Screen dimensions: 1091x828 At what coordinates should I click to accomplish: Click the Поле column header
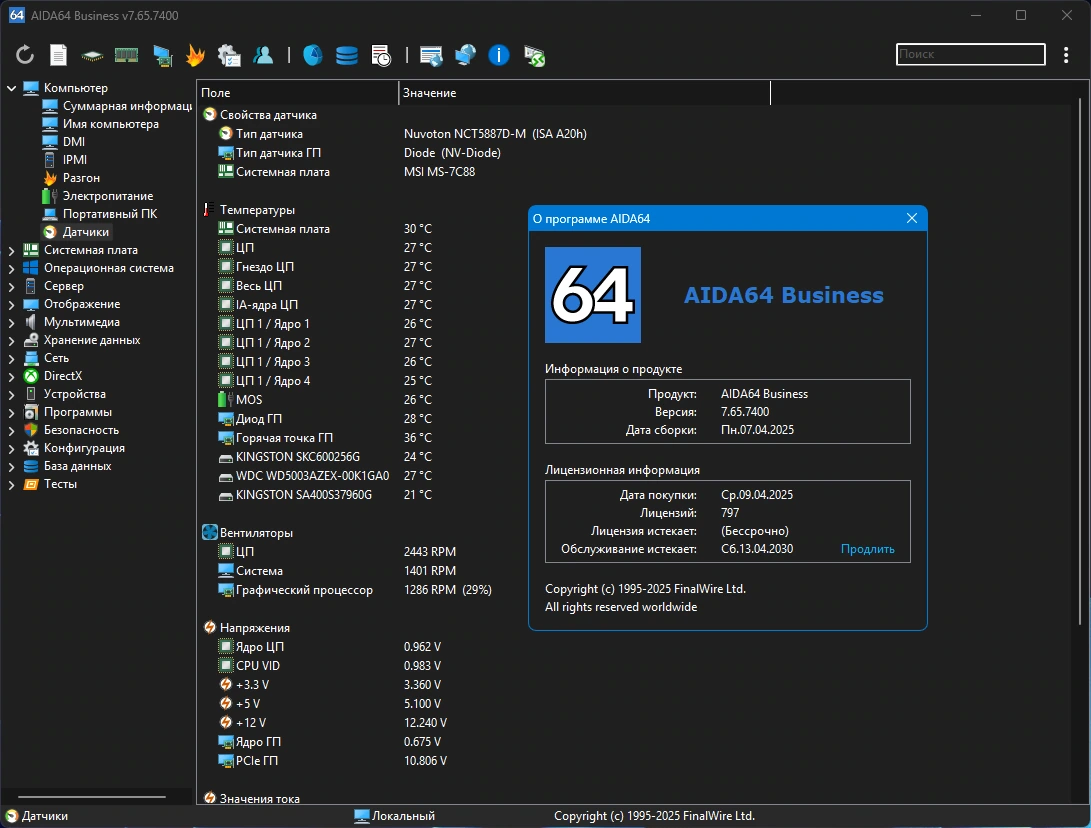click(x=298, y=93)
